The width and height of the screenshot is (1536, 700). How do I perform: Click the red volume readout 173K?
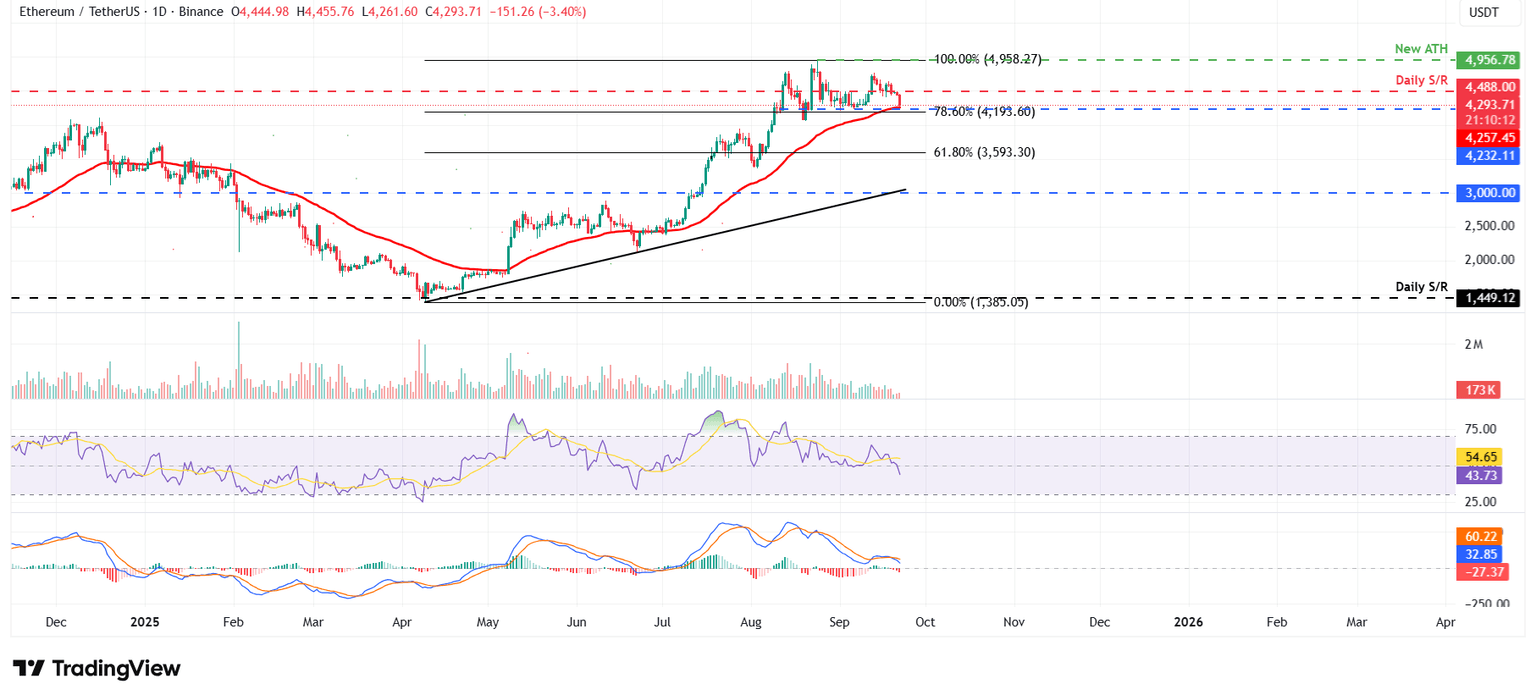coord(1479,391)
